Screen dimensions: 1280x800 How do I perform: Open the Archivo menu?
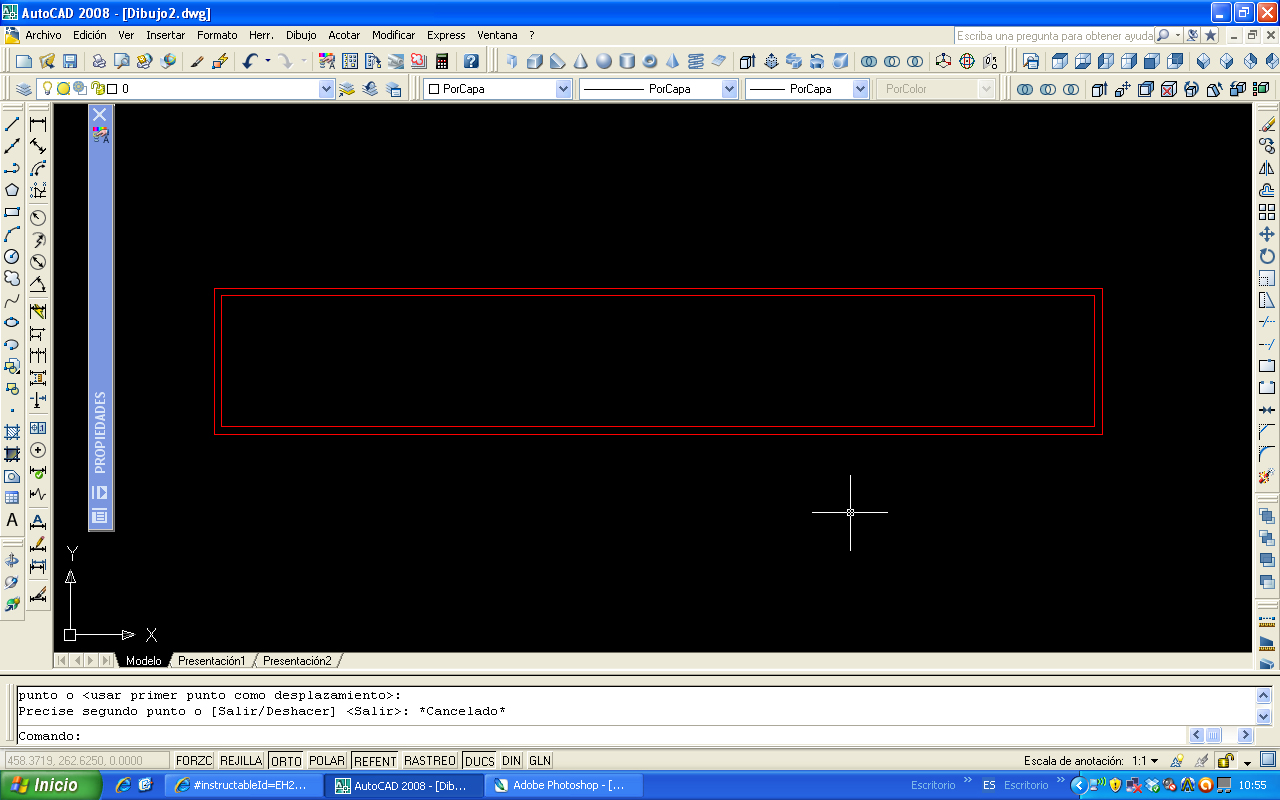click(43, 35)
